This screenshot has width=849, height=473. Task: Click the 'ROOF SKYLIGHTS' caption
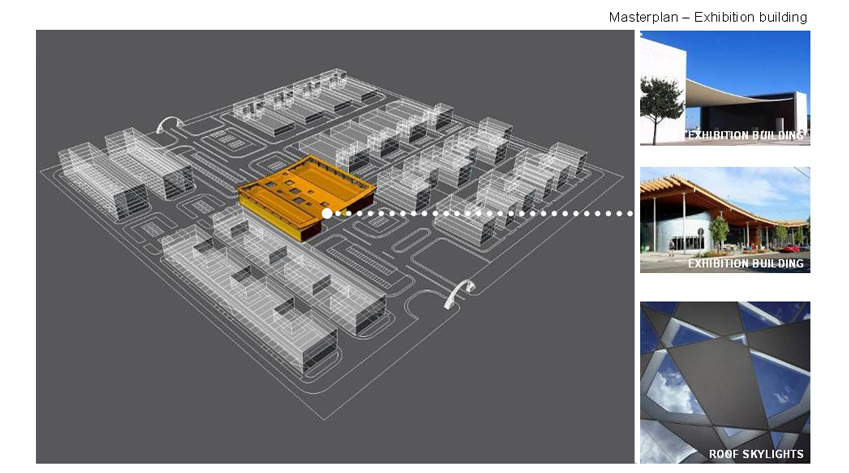coord(756,454)
